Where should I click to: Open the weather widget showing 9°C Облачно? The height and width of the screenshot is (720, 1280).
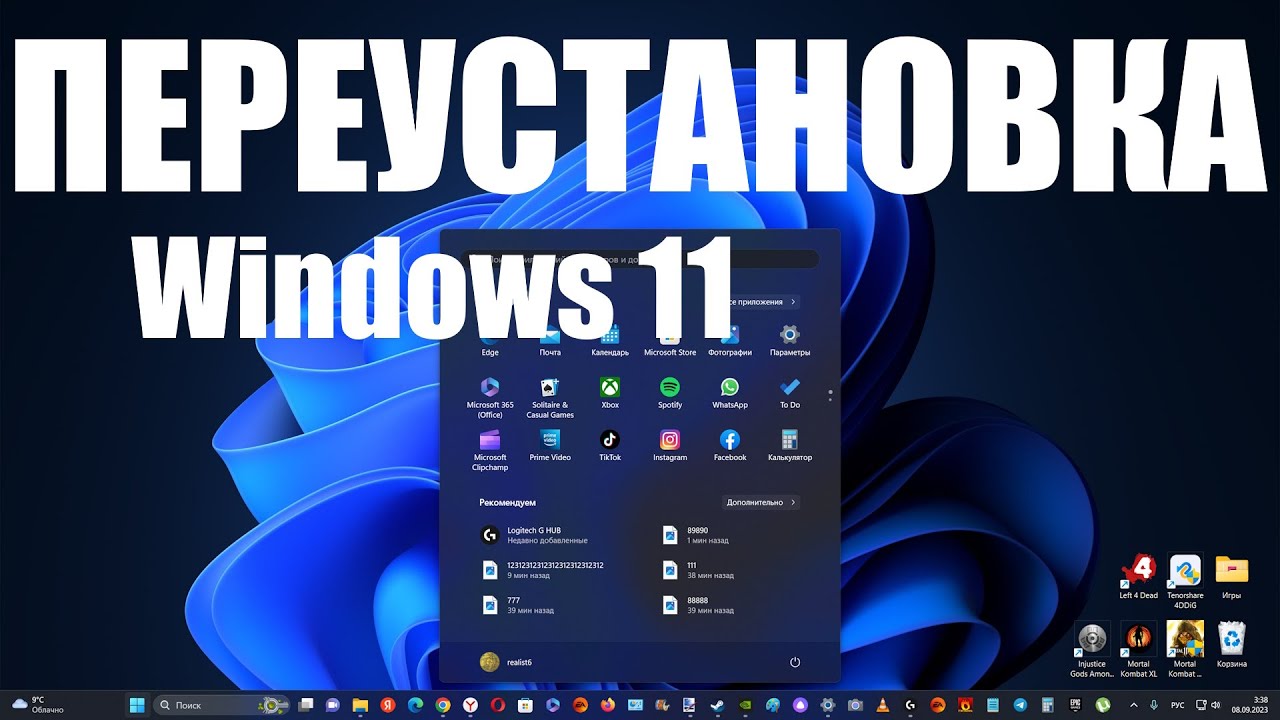pyautogui.click(x=37, y=705)
